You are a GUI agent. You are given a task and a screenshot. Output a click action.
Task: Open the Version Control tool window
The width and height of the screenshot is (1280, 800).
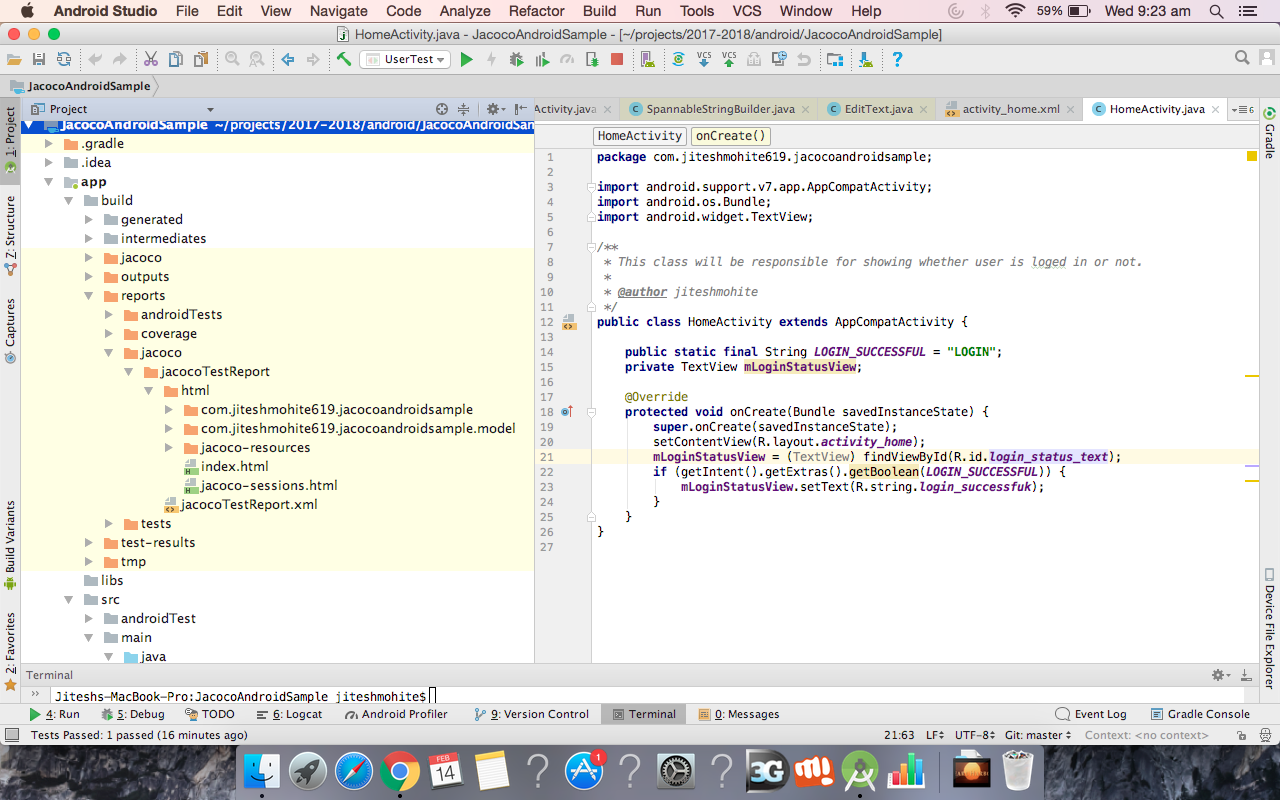tap(530, 714)
